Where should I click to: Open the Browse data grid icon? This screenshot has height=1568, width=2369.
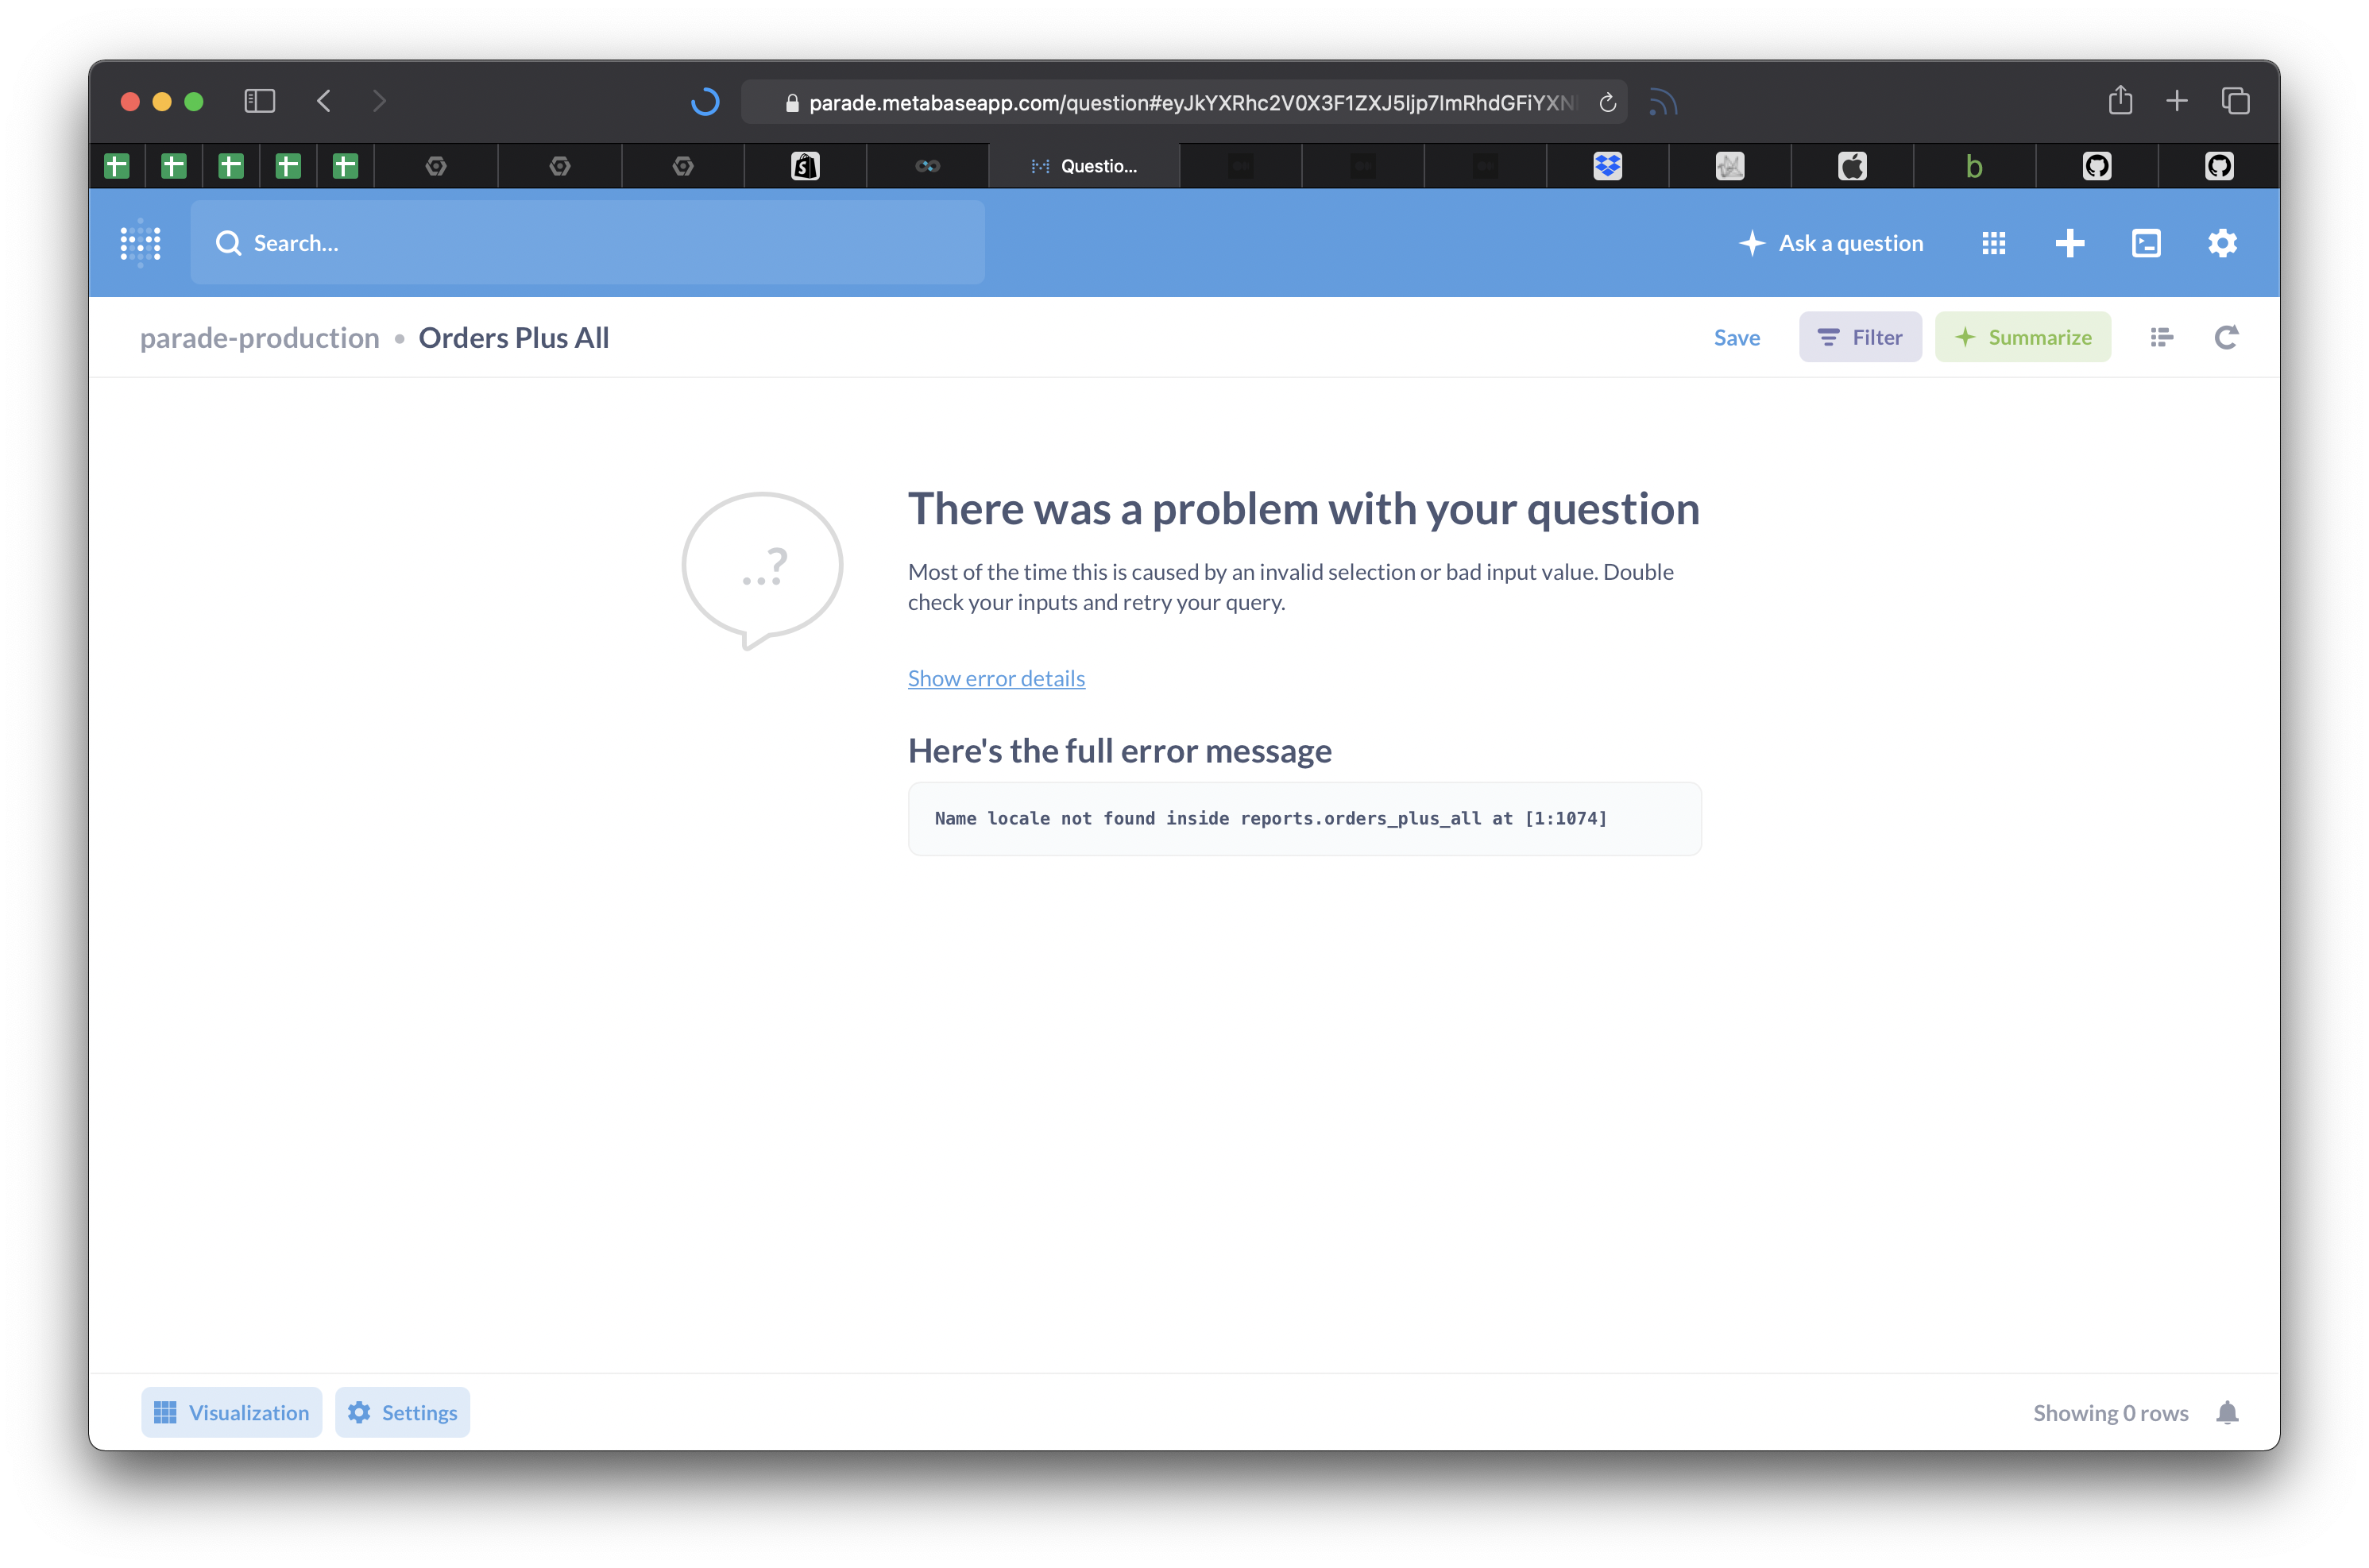pyautogui.click(x=1993, y=243)
